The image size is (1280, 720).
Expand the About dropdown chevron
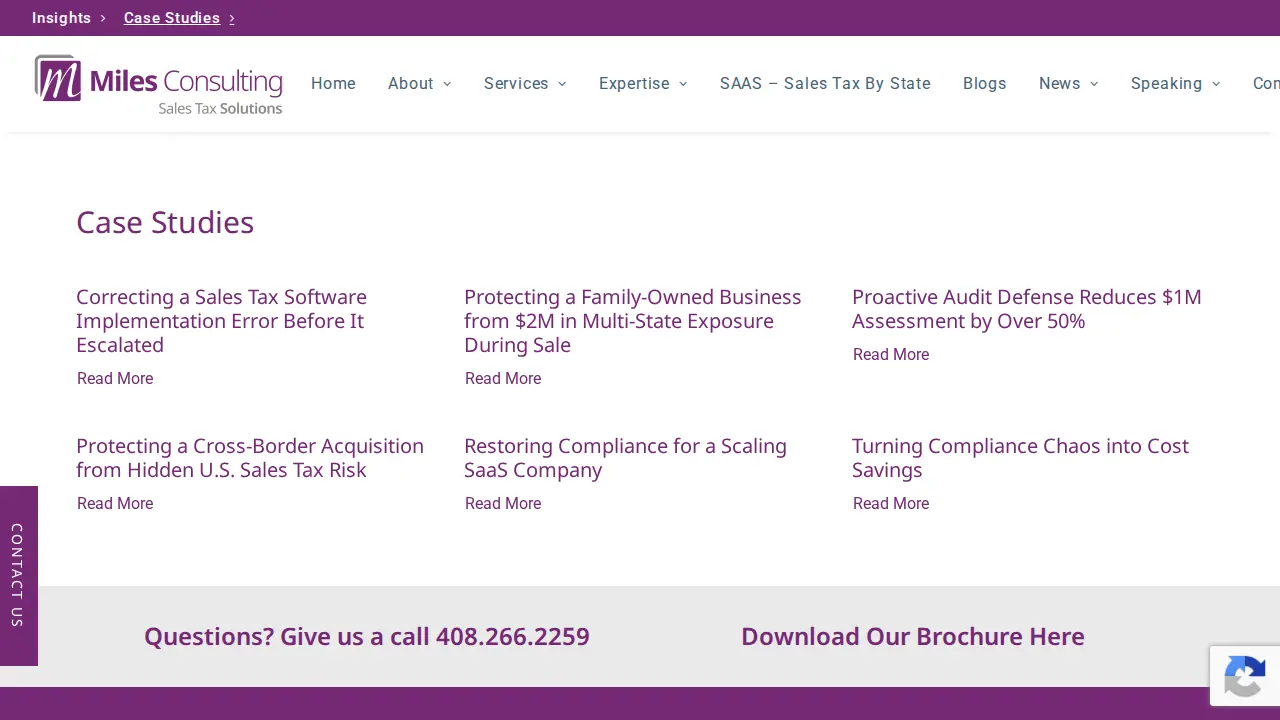(x=447, y=84)
